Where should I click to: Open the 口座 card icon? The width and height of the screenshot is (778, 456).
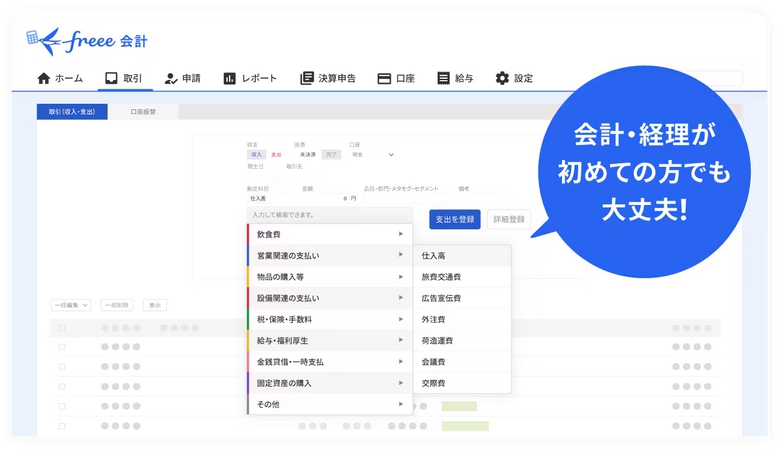coord(384,78)
